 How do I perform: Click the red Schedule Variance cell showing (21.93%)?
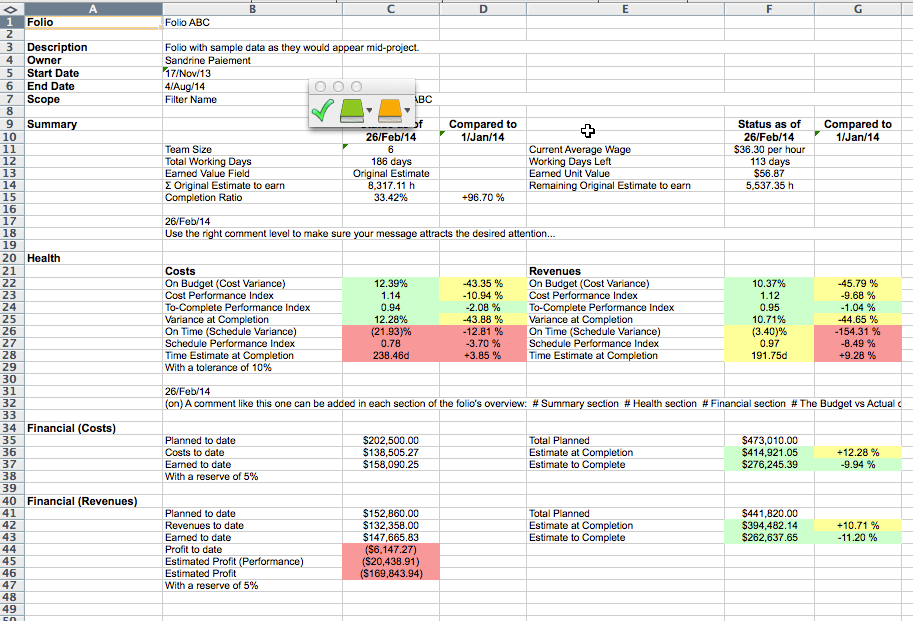click(390, 331)
